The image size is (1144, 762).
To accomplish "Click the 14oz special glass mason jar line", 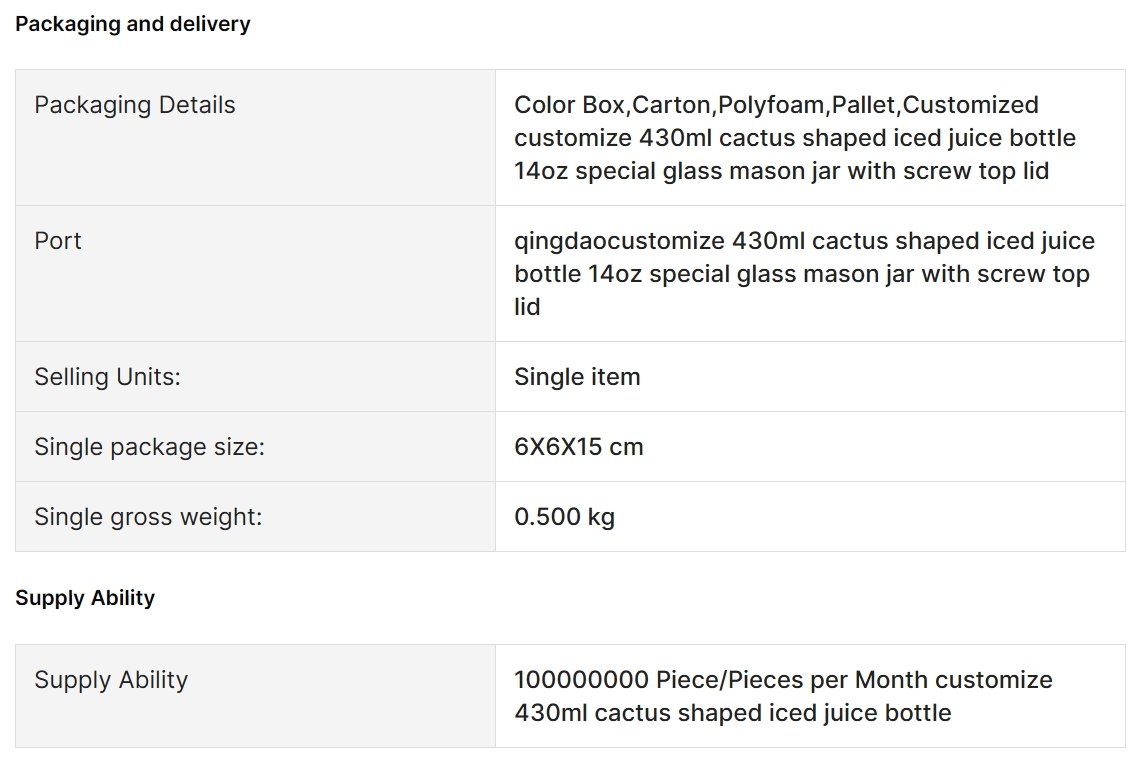I will click(x=781, y=171).
